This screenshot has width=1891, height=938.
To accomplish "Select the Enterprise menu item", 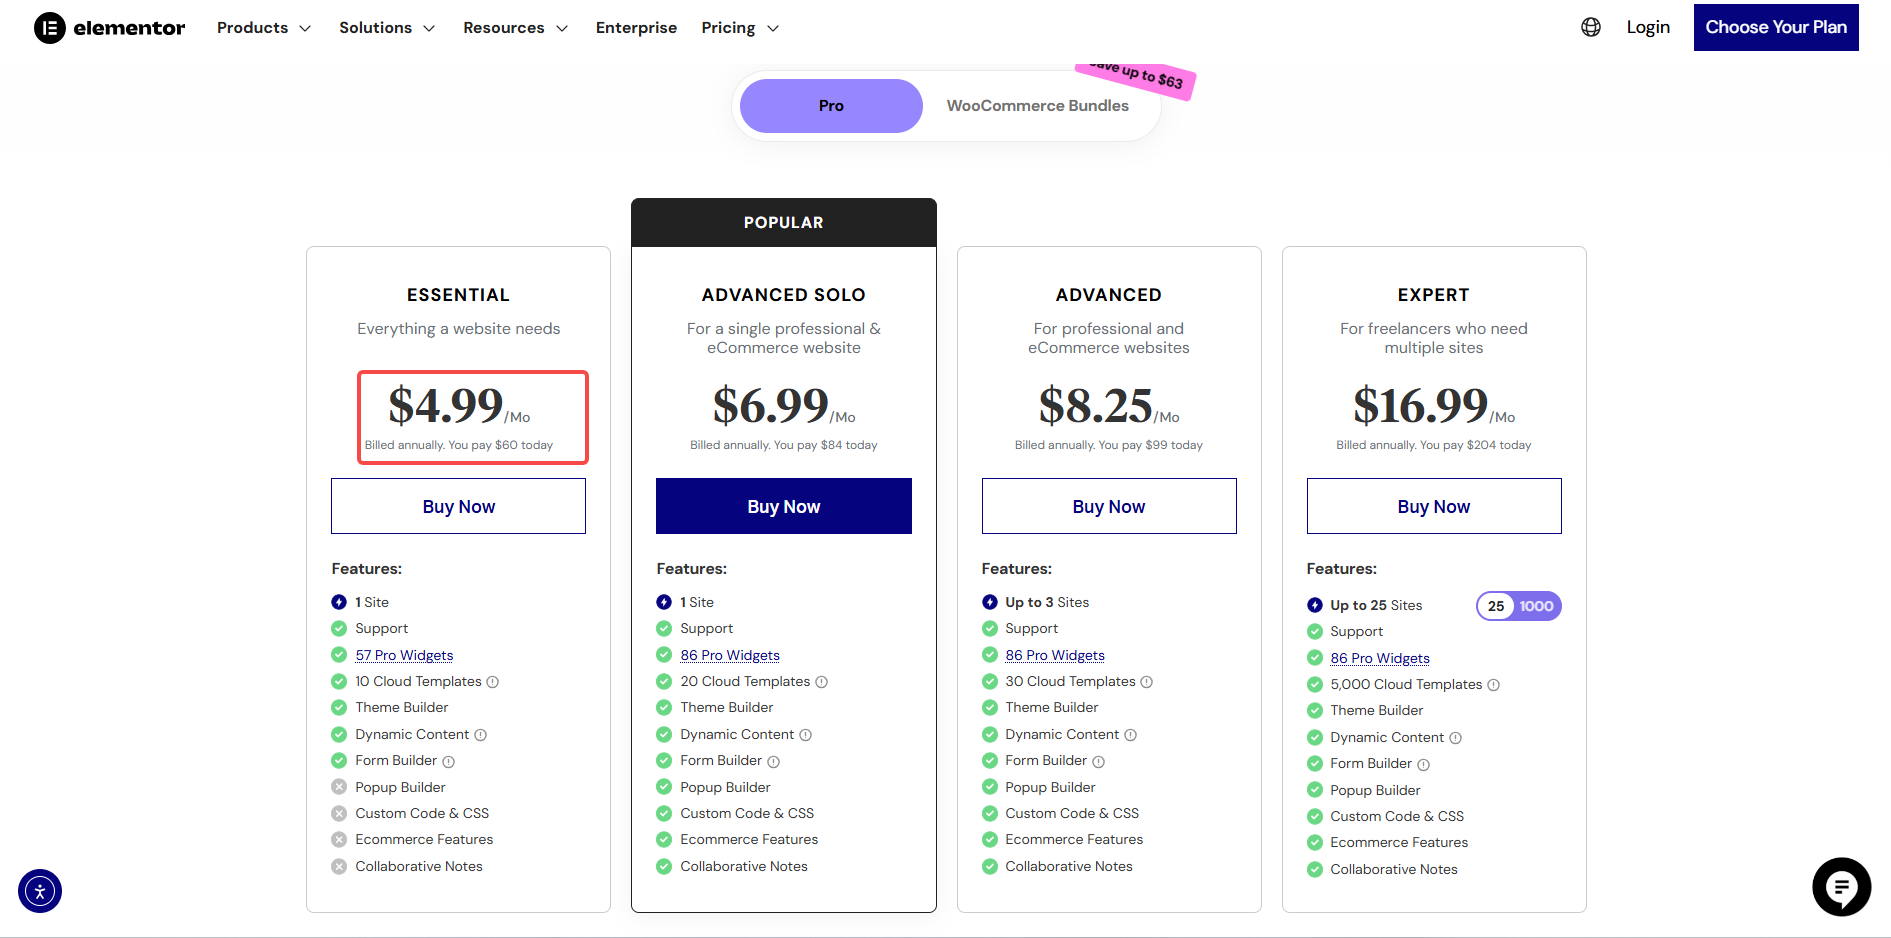I will pos(636,27).
